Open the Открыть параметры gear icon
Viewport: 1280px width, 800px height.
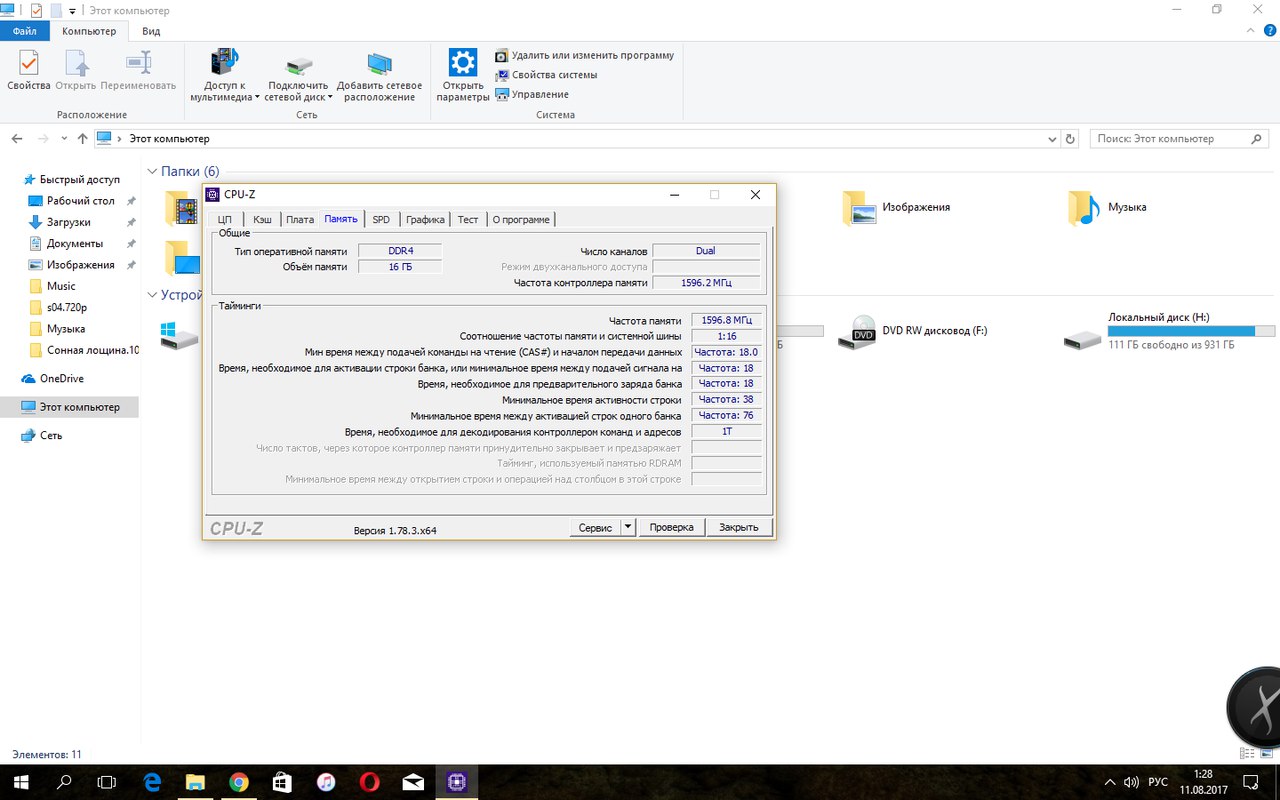(463, 75)
